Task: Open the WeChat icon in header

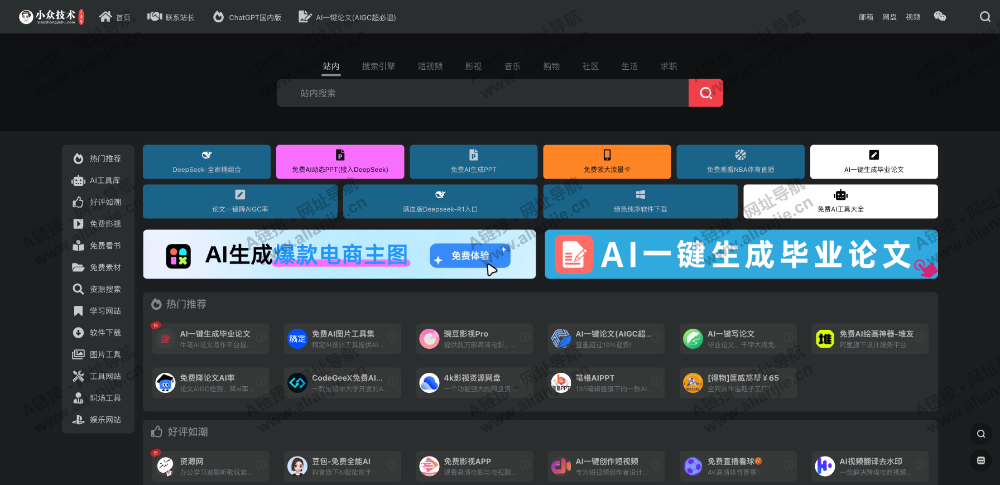Action: point(939,17)
